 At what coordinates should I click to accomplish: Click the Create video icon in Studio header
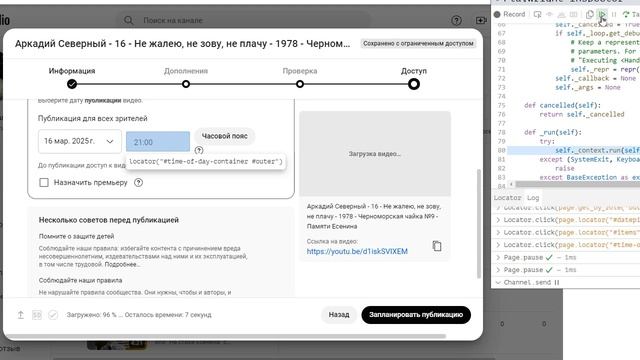(481, 20)
